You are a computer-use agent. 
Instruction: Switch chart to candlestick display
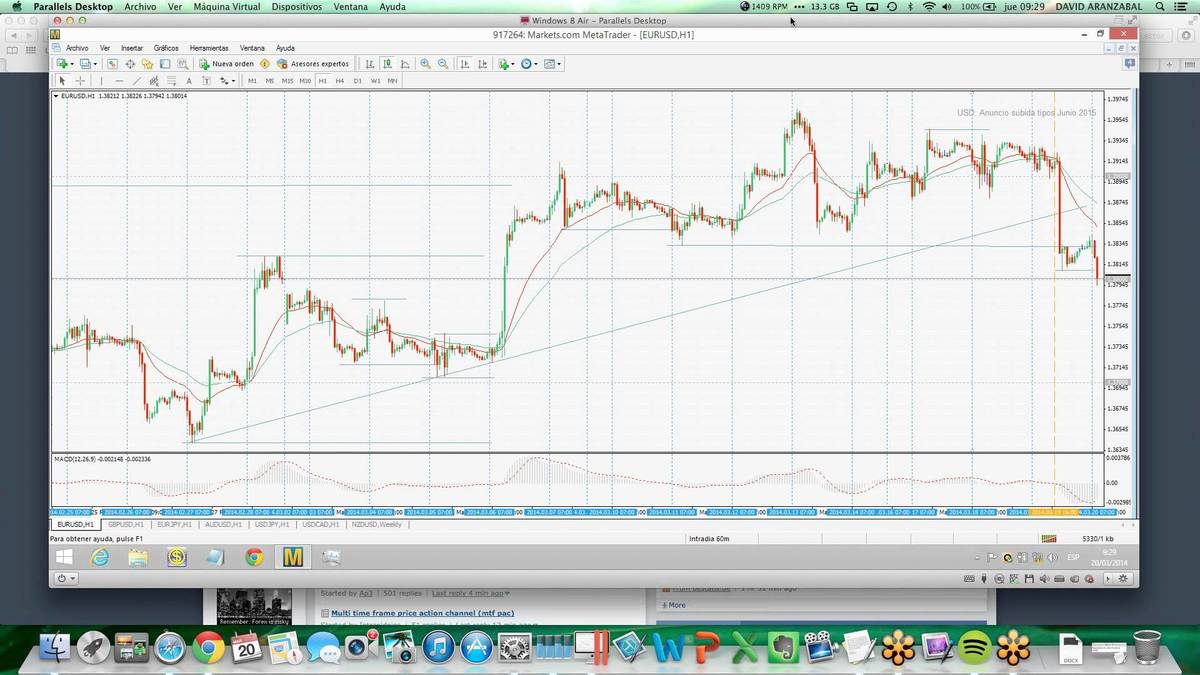click(387, 64)
